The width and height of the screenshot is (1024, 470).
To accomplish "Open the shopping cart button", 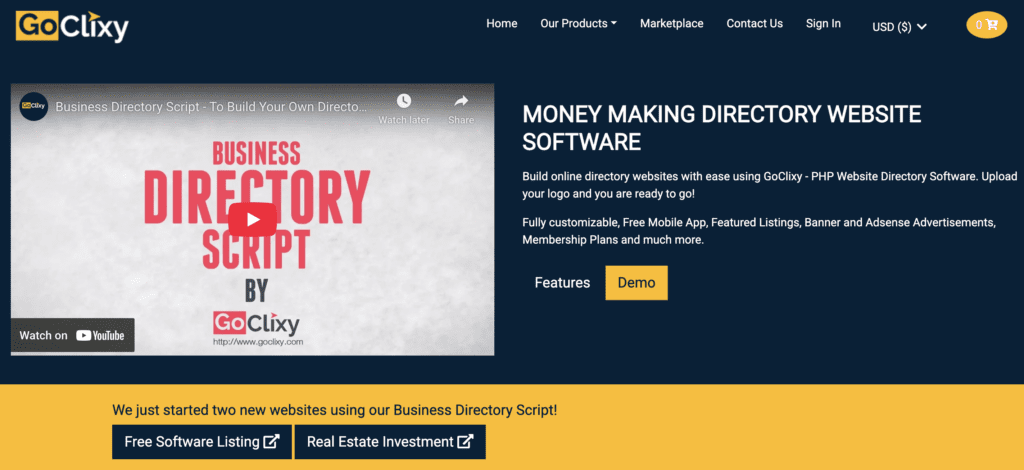I will coord(986,25).
